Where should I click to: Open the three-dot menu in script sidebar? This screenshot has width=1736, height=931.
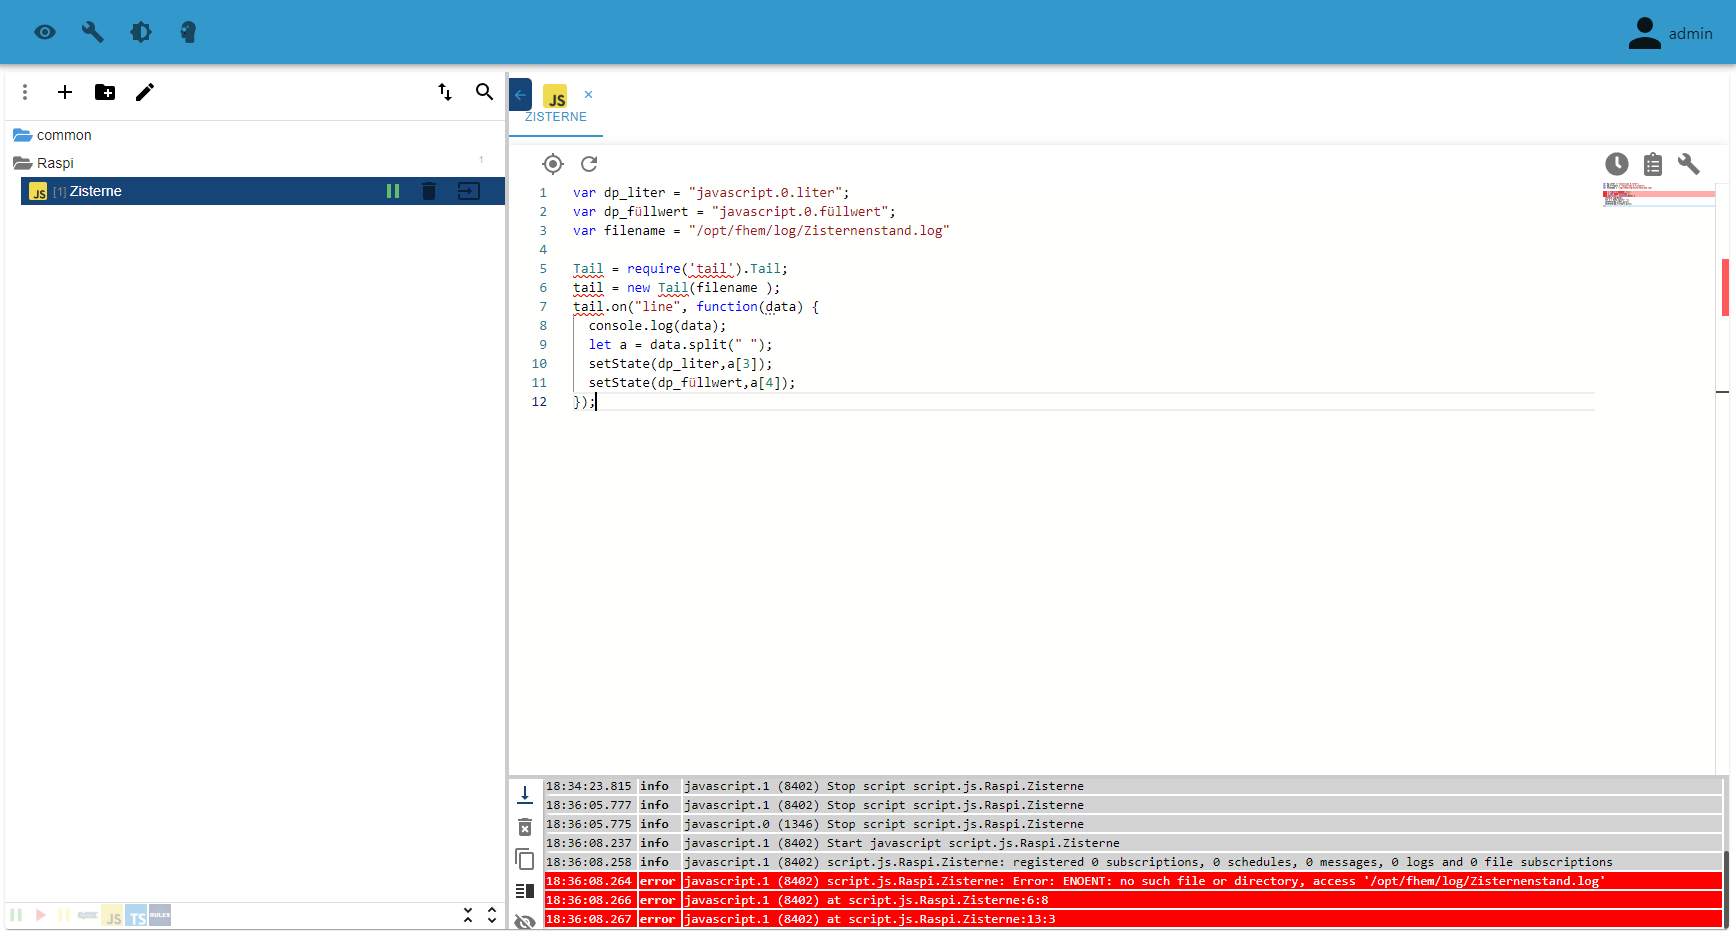[25, 92]
